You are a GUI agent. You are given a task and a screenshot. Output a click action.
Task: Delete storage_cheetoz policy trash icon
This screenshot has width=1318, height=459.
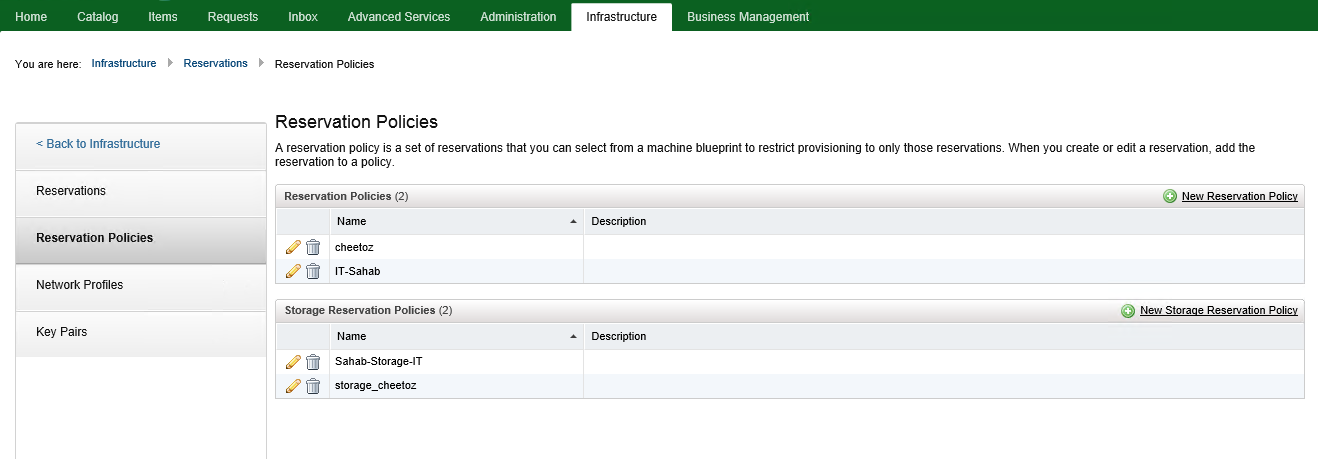[313, 386]
